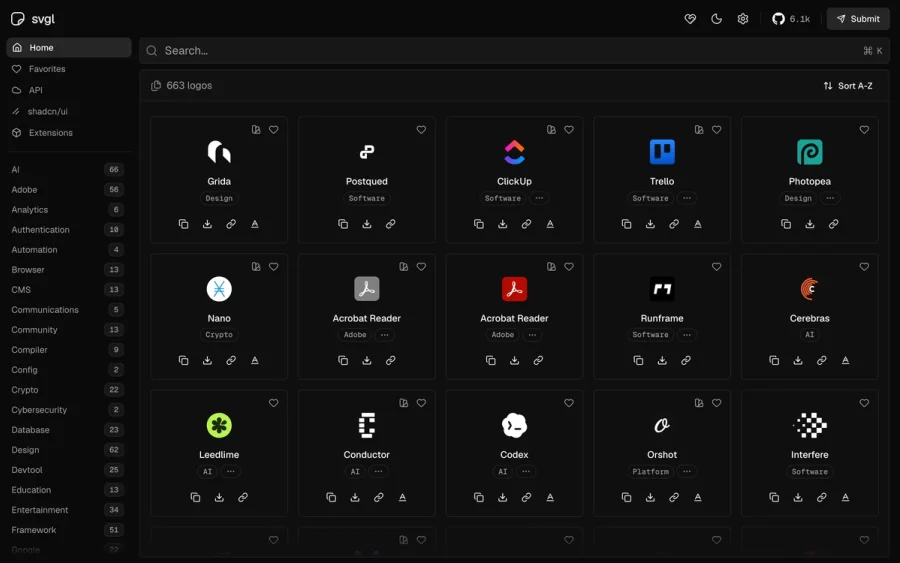Screen dimensions: 900x563
Task: Click the Trello logo thumbnail
Action: (662, 152)
